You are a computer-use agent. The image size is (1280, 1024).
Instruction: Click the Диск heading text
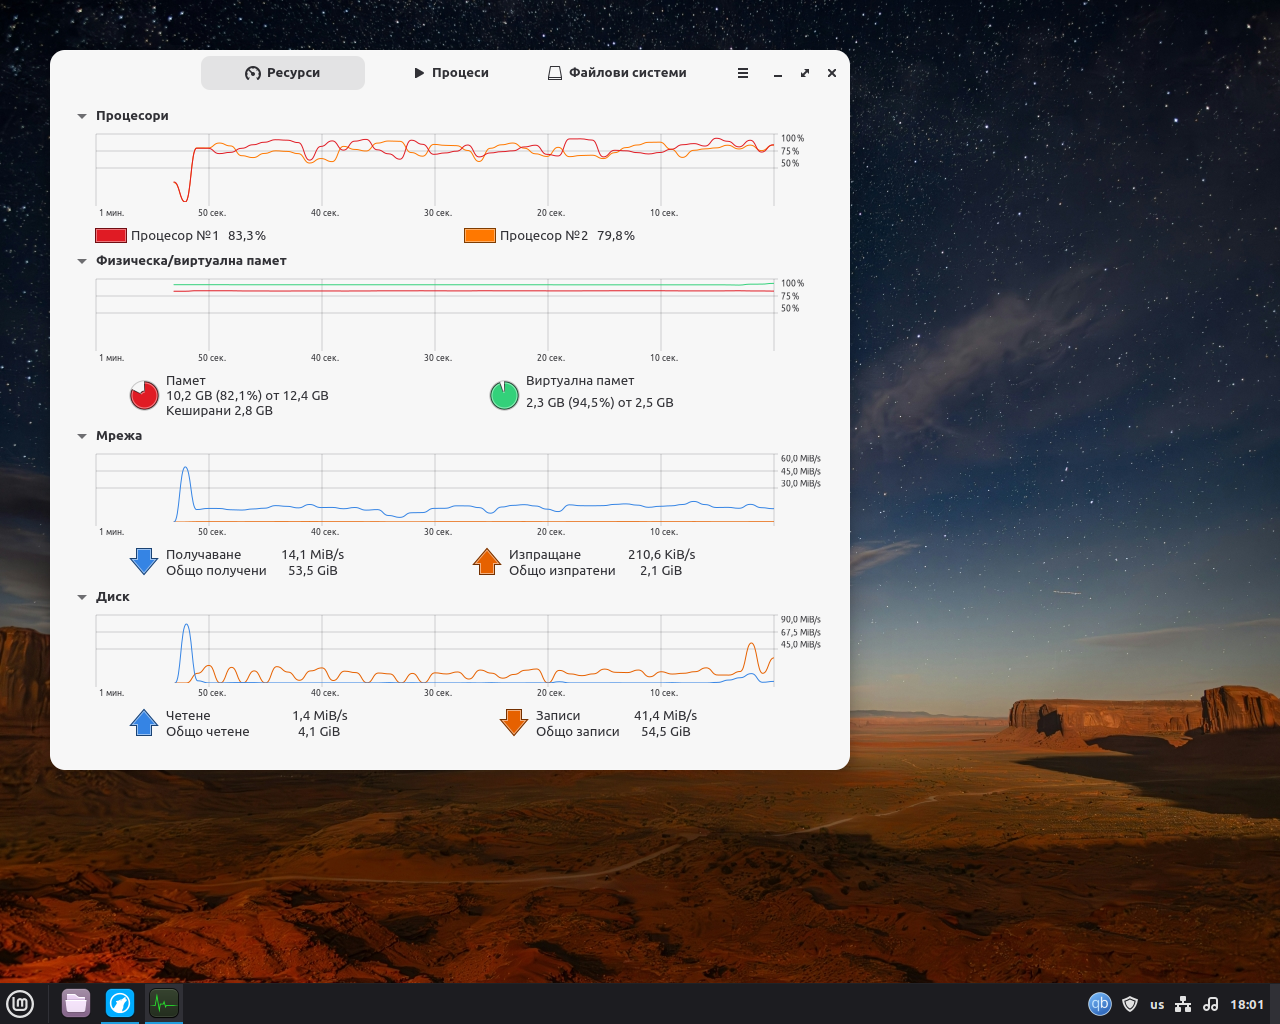113,597
